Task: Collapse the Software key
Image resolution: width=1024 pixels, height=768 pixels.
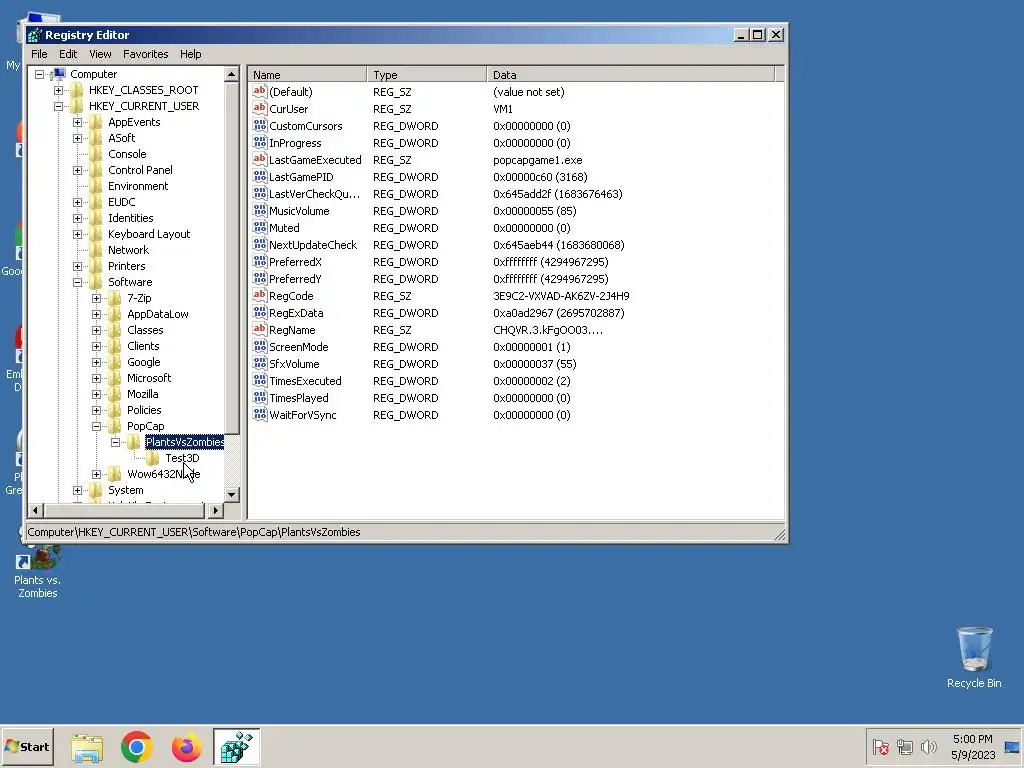Action: click(x=77, y=282)
